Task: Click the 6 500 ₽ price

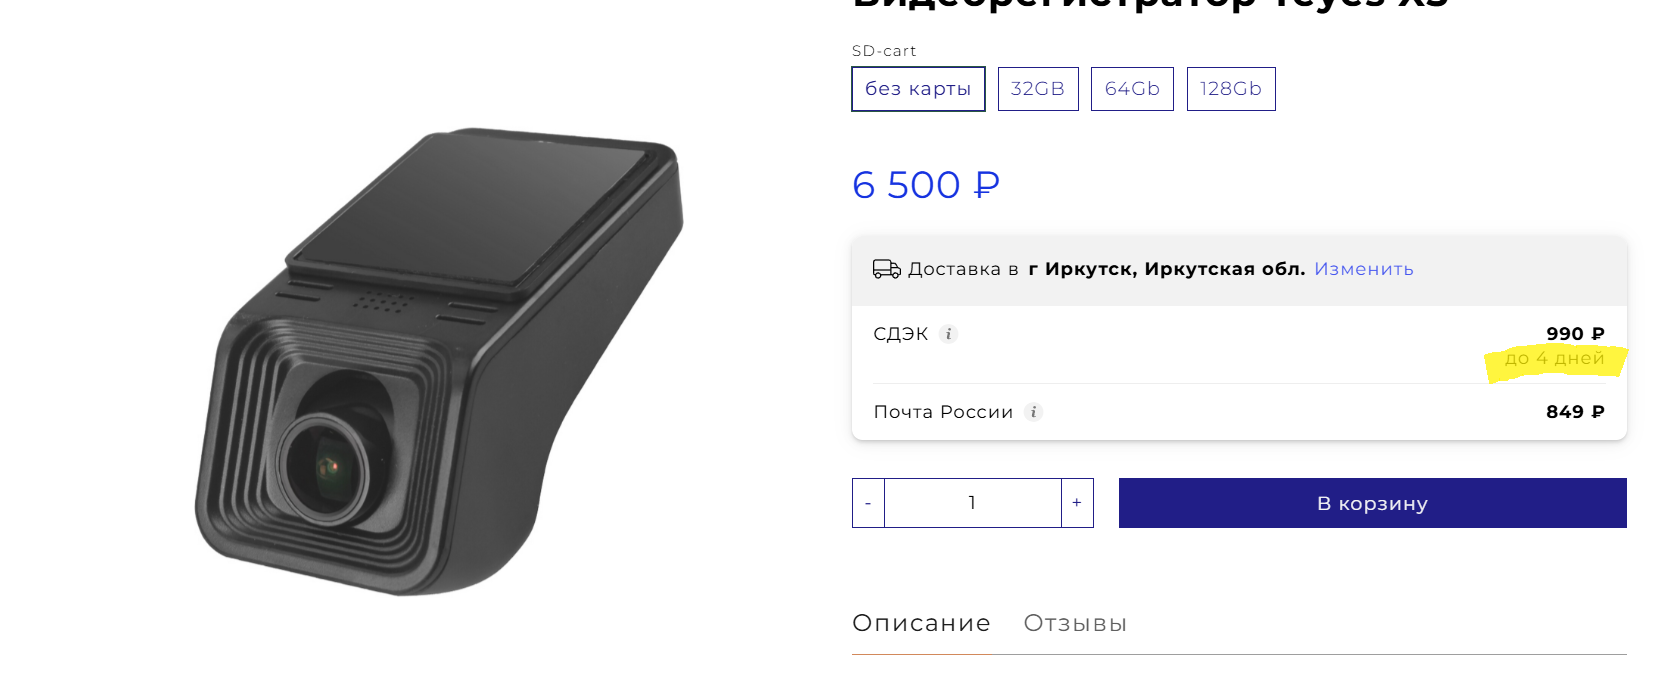Action: tap(926, 185)
